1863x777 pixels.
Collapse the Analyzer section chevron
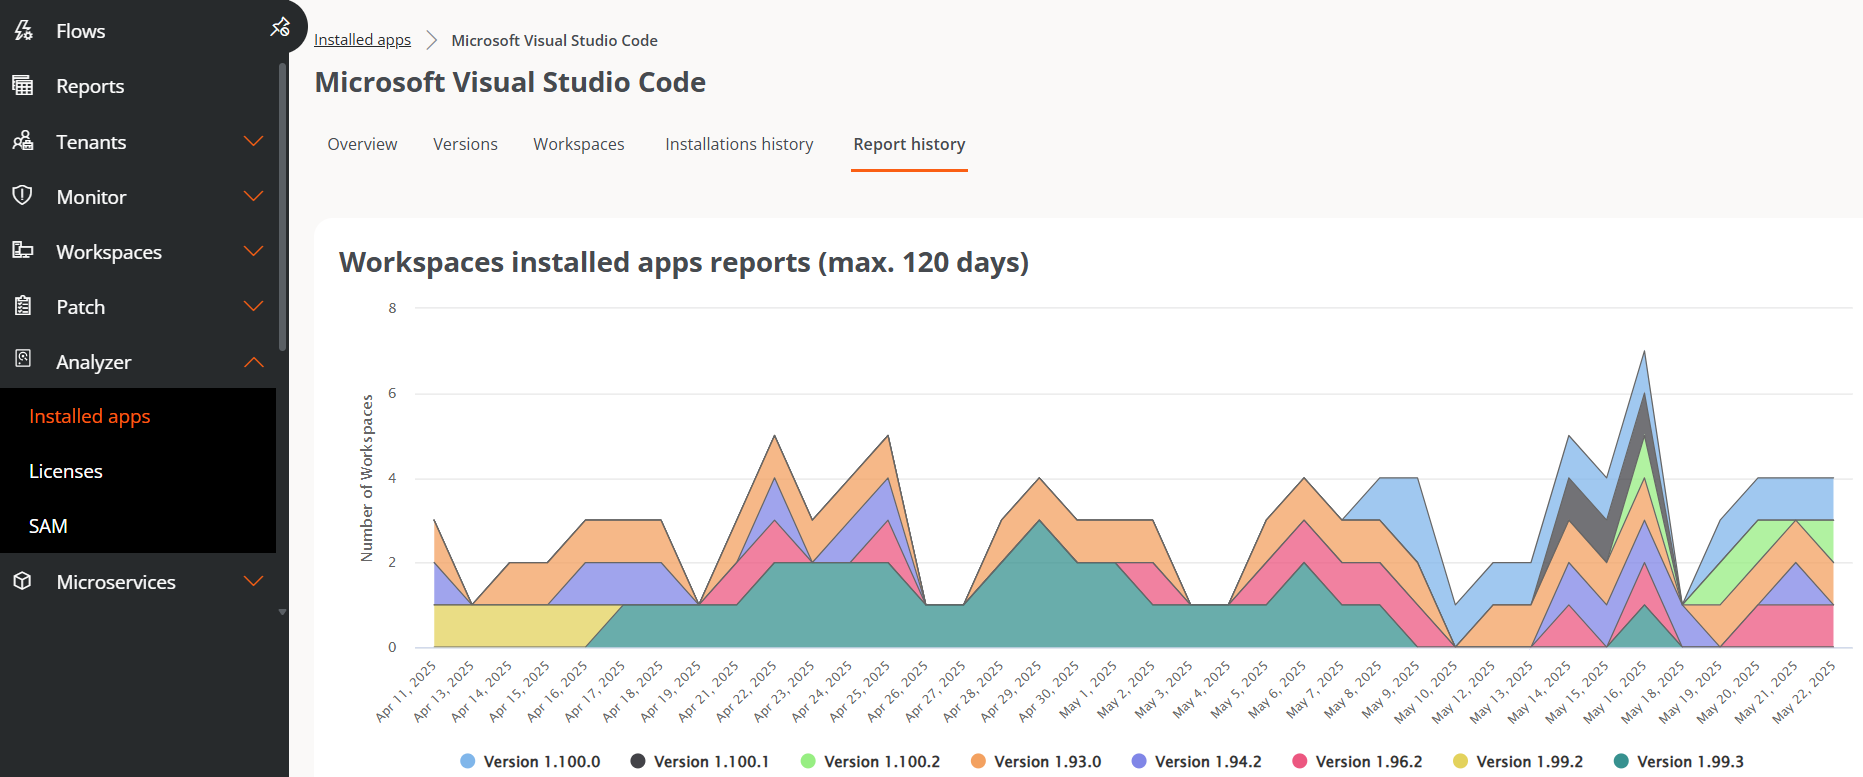tap(254, 361)
